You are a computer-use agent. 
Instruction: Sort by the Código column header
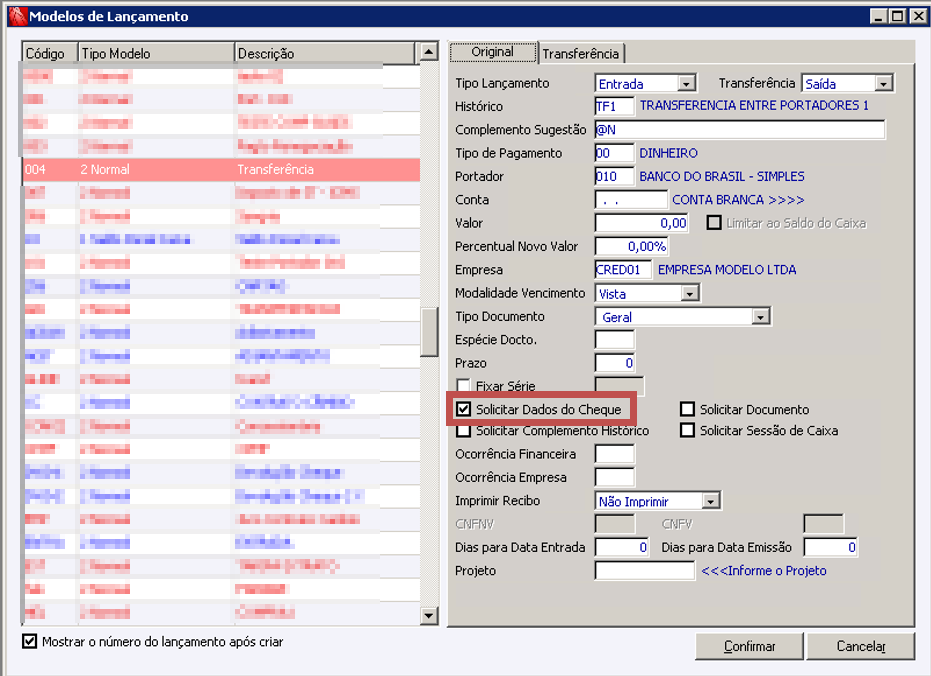(x=50, y=53)
